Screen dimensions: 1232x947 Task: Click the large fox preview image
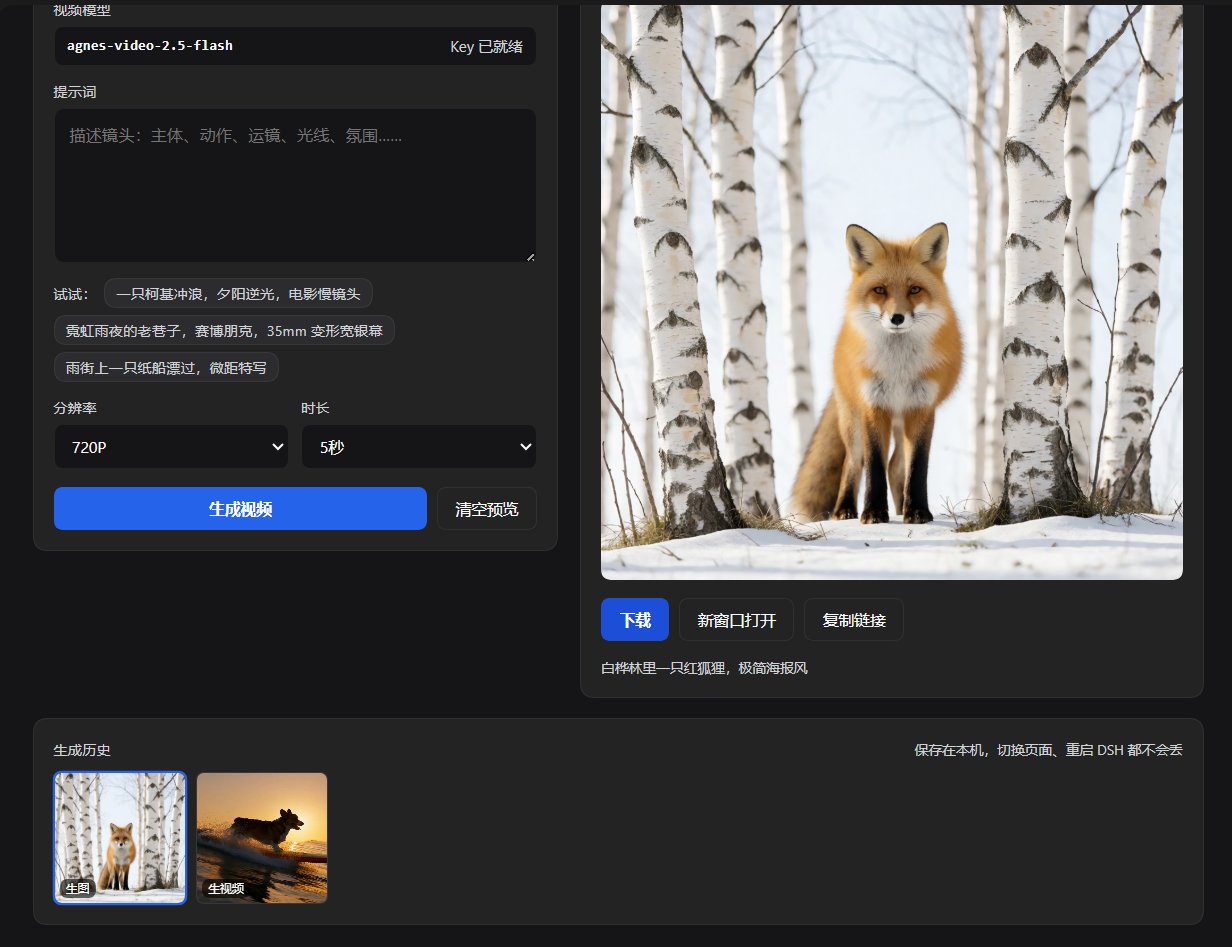point(892,290)
